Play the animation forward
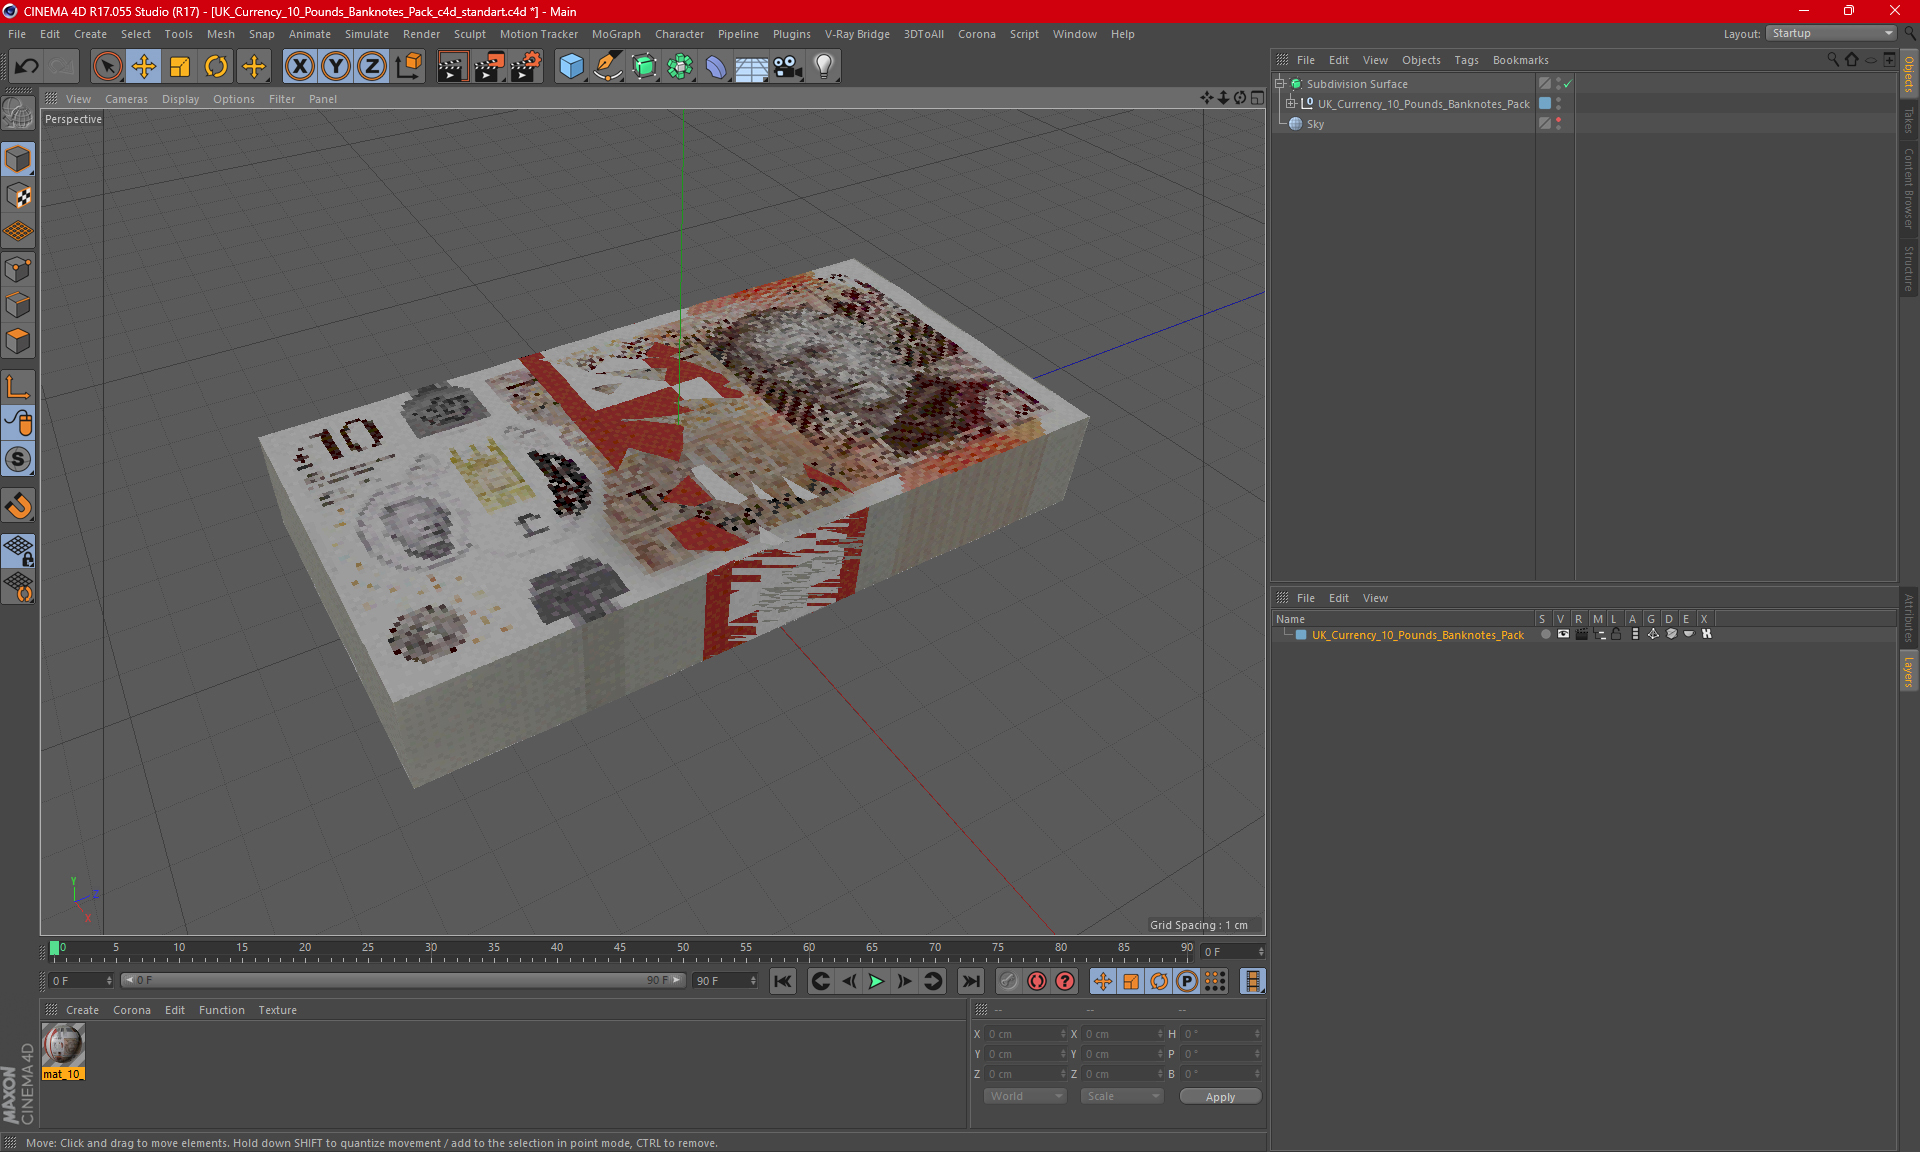This screenshot has width=1920, height=1152. (876, 981)
